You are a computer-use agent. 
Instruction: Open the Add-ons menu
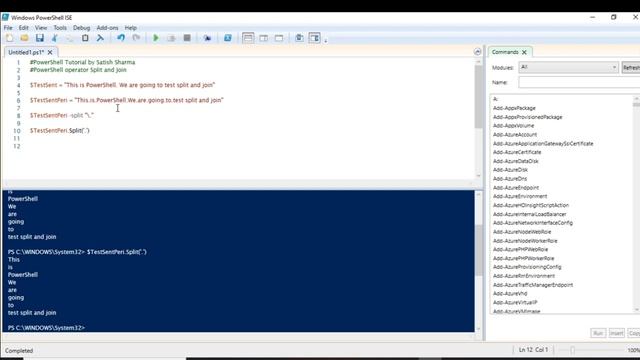click(x=107, y=28)
